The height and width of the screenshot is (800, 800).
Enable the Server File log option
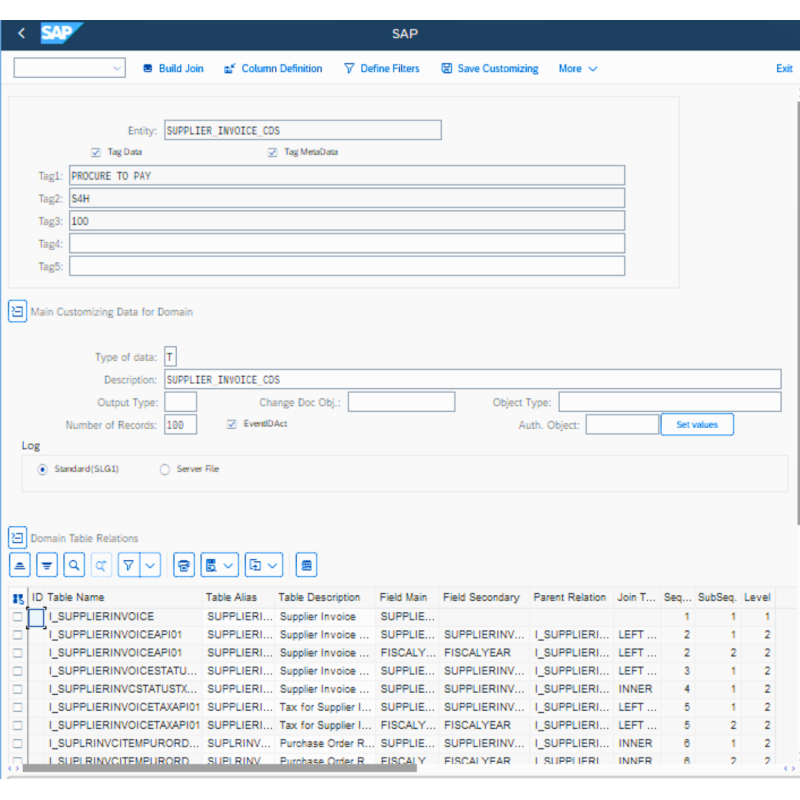(163, 469)
